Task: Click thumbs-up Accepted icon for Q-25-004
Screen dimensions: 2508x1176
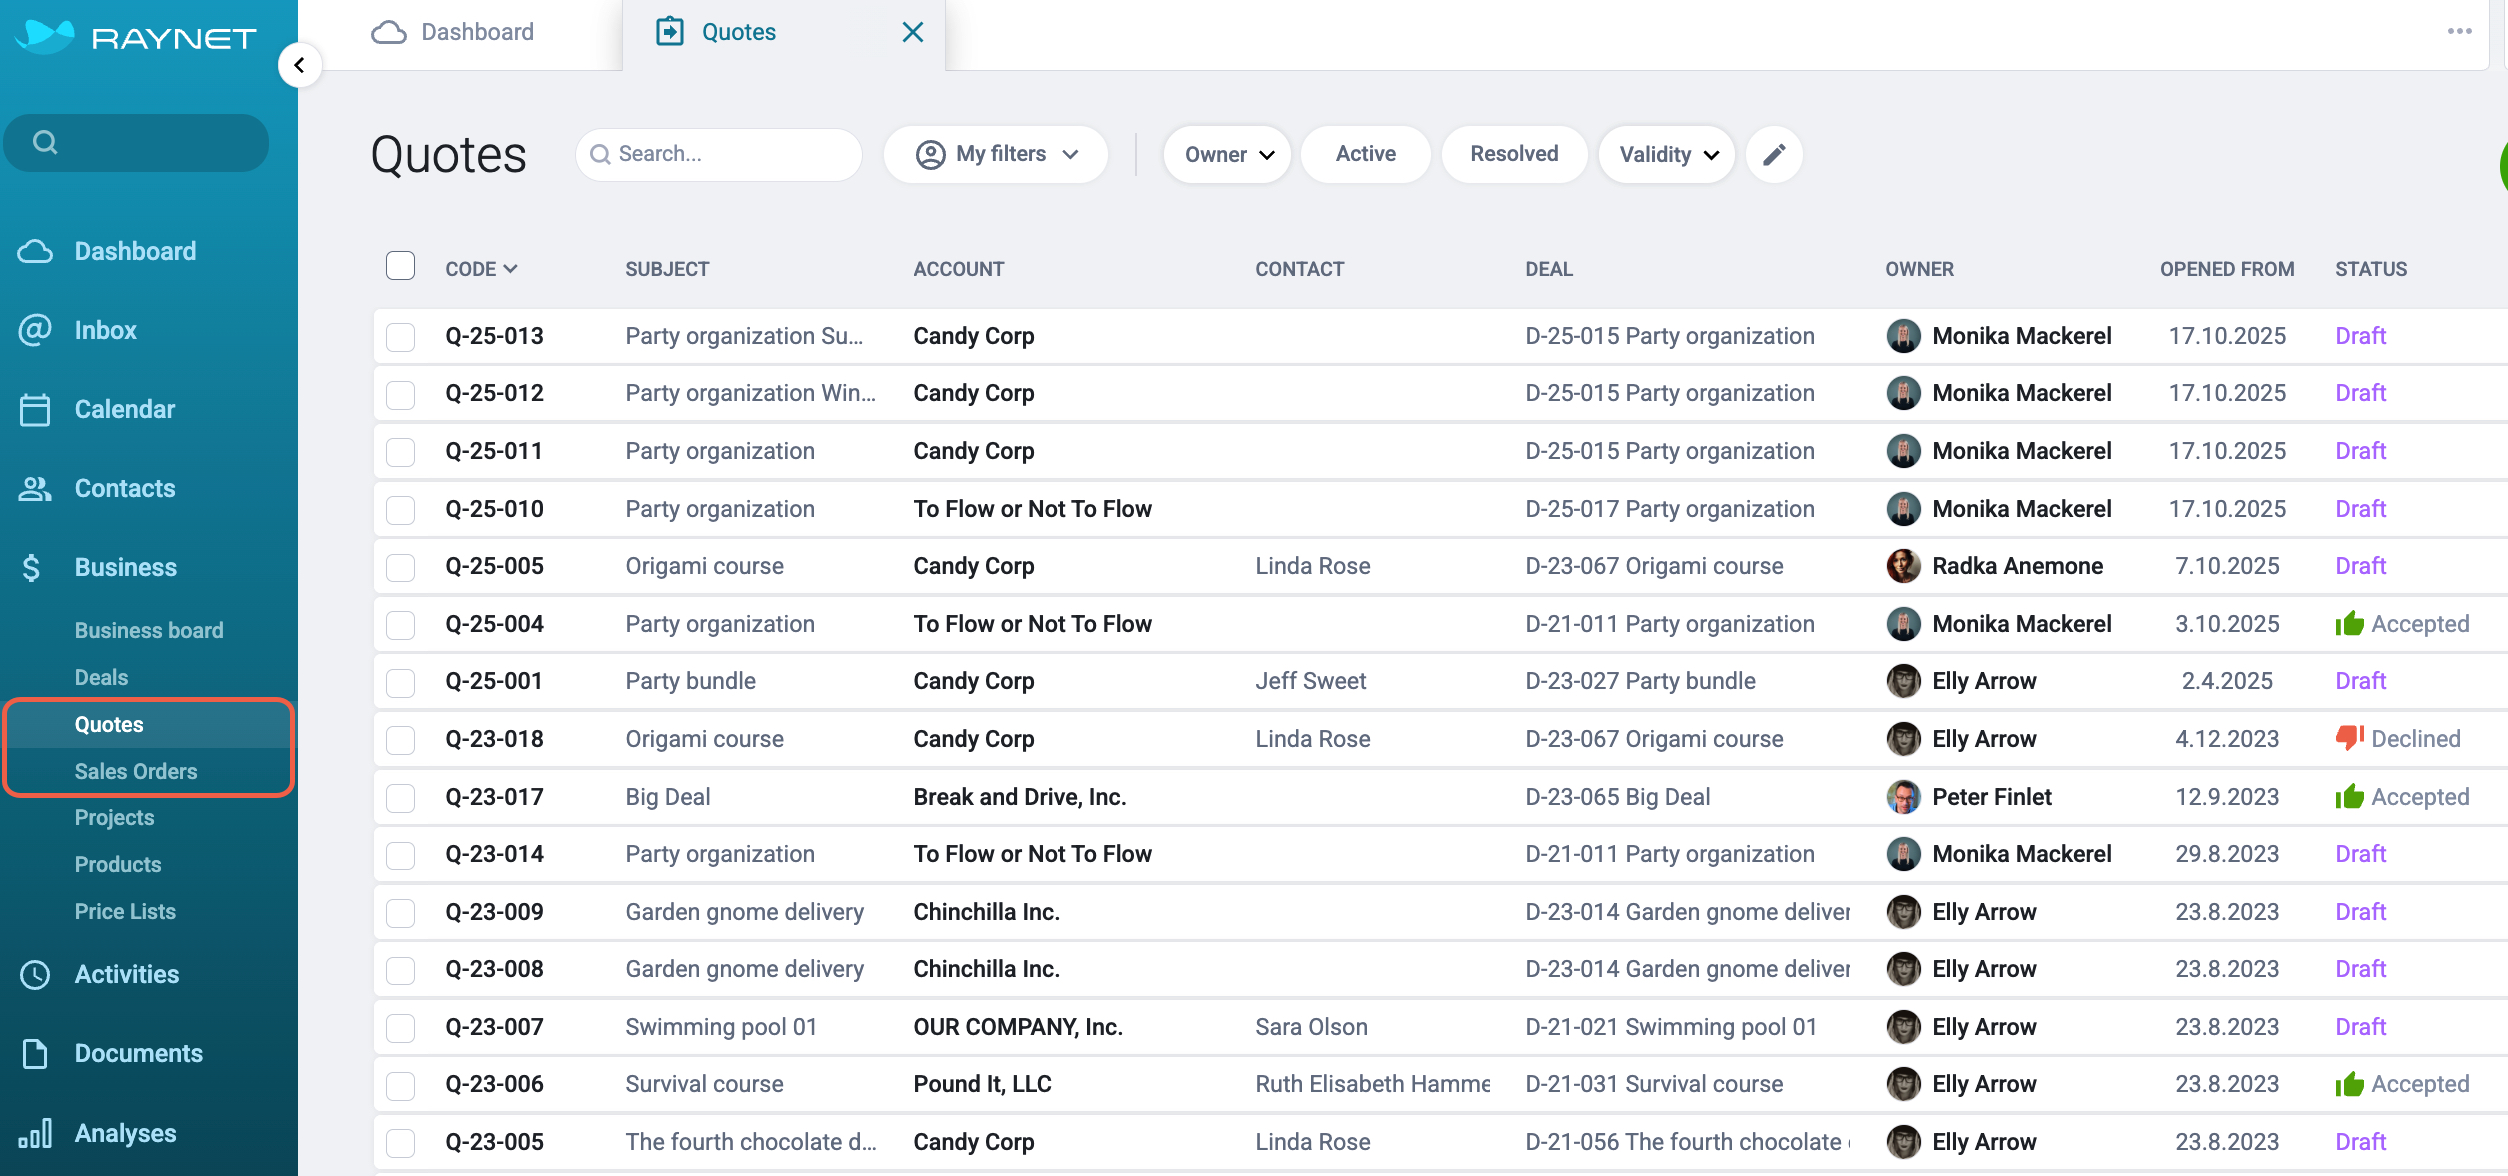Action: tap(2349, 623)
